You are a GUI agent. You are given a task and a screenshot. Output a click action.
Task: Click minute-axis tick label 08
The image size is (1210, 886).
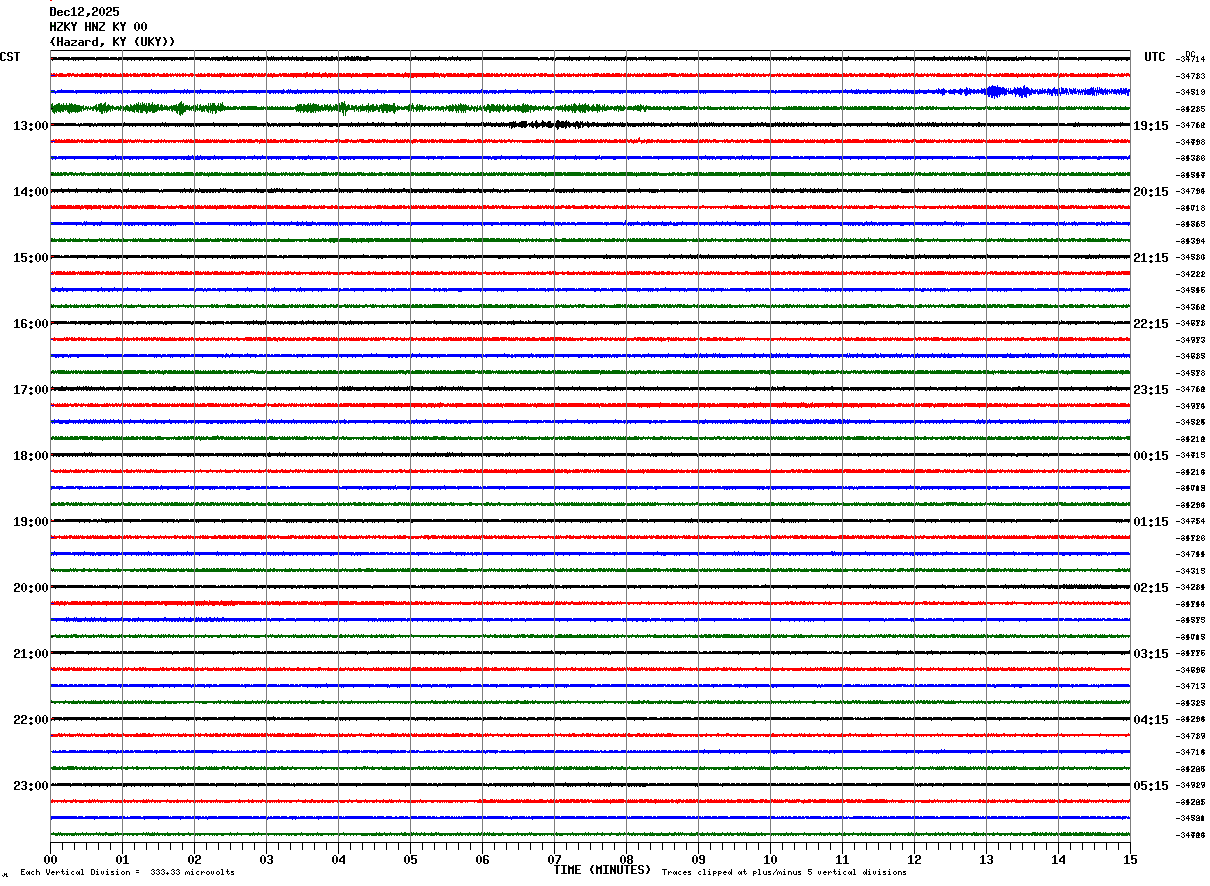tap(626, 859)
